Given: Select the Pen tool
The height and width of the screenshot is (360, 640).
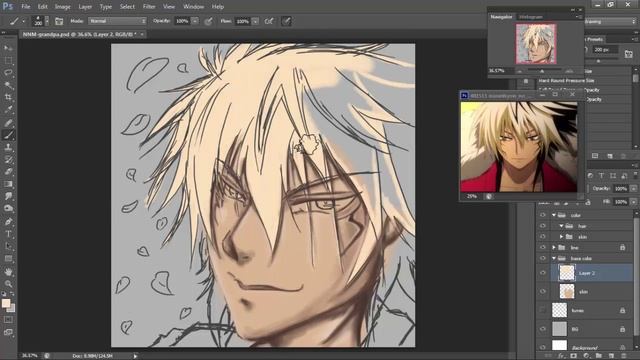Looking at the screenshot, I should 8,222.
